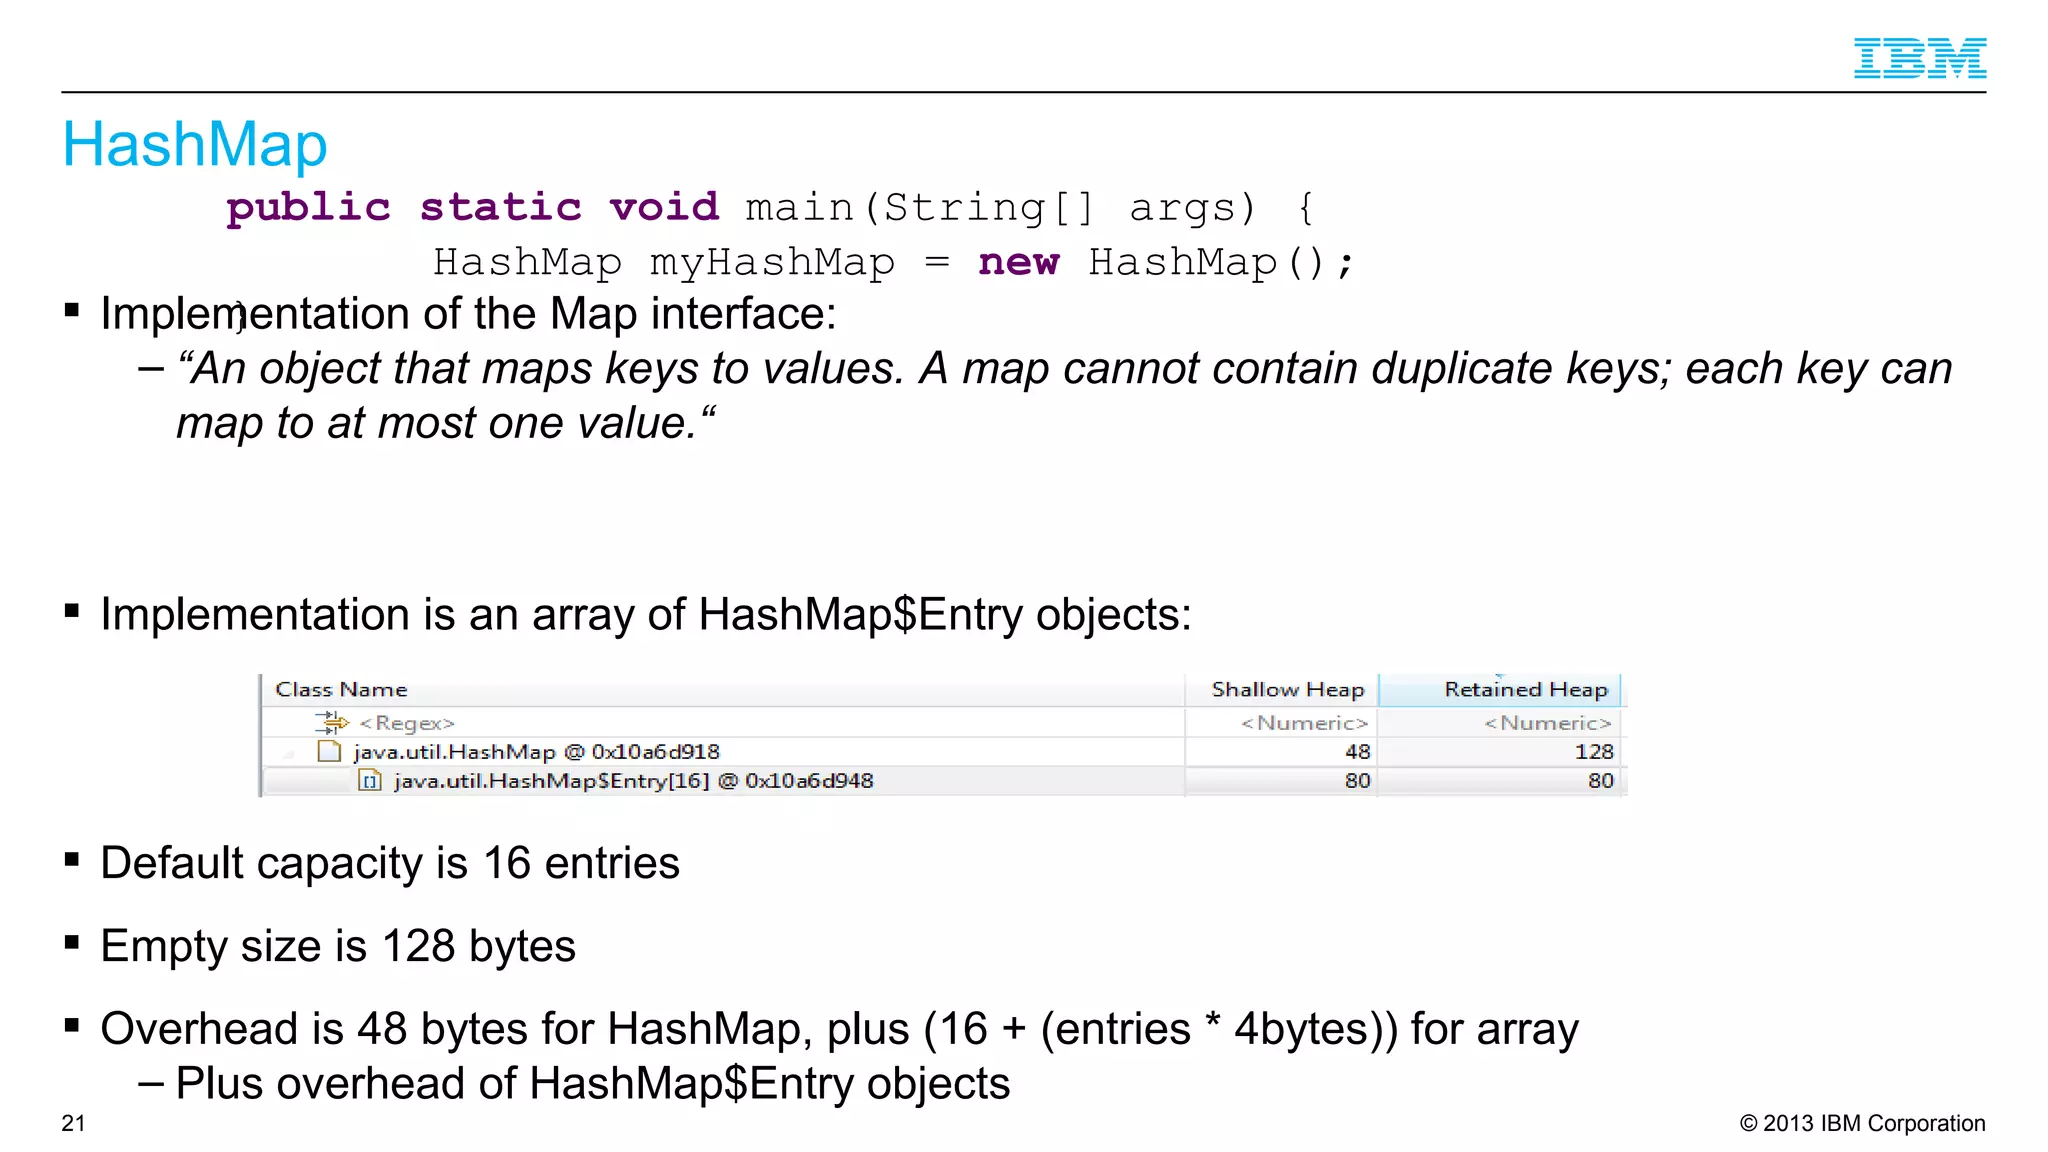Click shallow heap value 48
This screenshot has width=2048, height=1152.
click(1357, 752)
